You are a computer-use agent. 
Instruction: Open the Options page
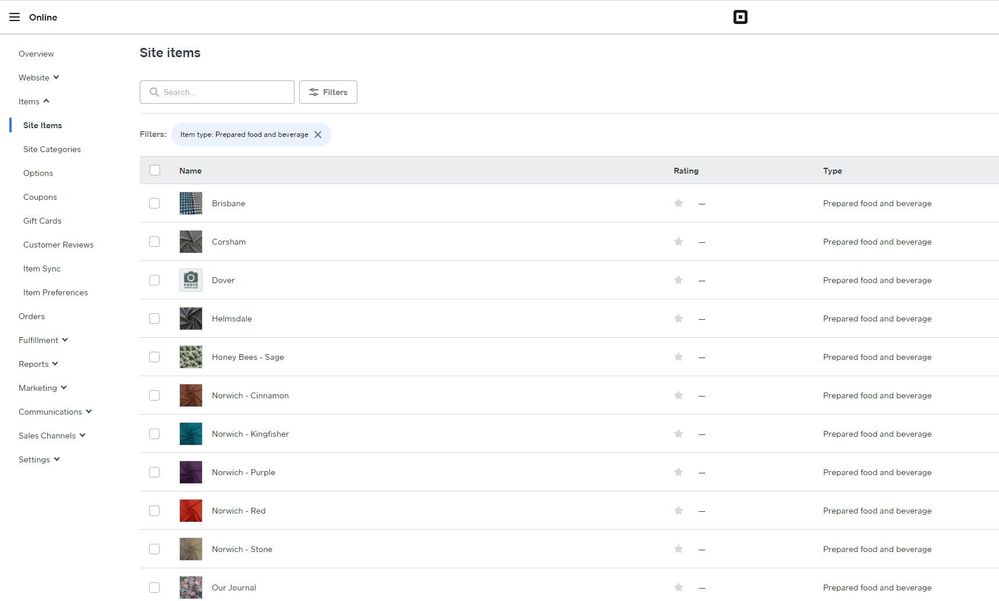(x=38, y=173)
